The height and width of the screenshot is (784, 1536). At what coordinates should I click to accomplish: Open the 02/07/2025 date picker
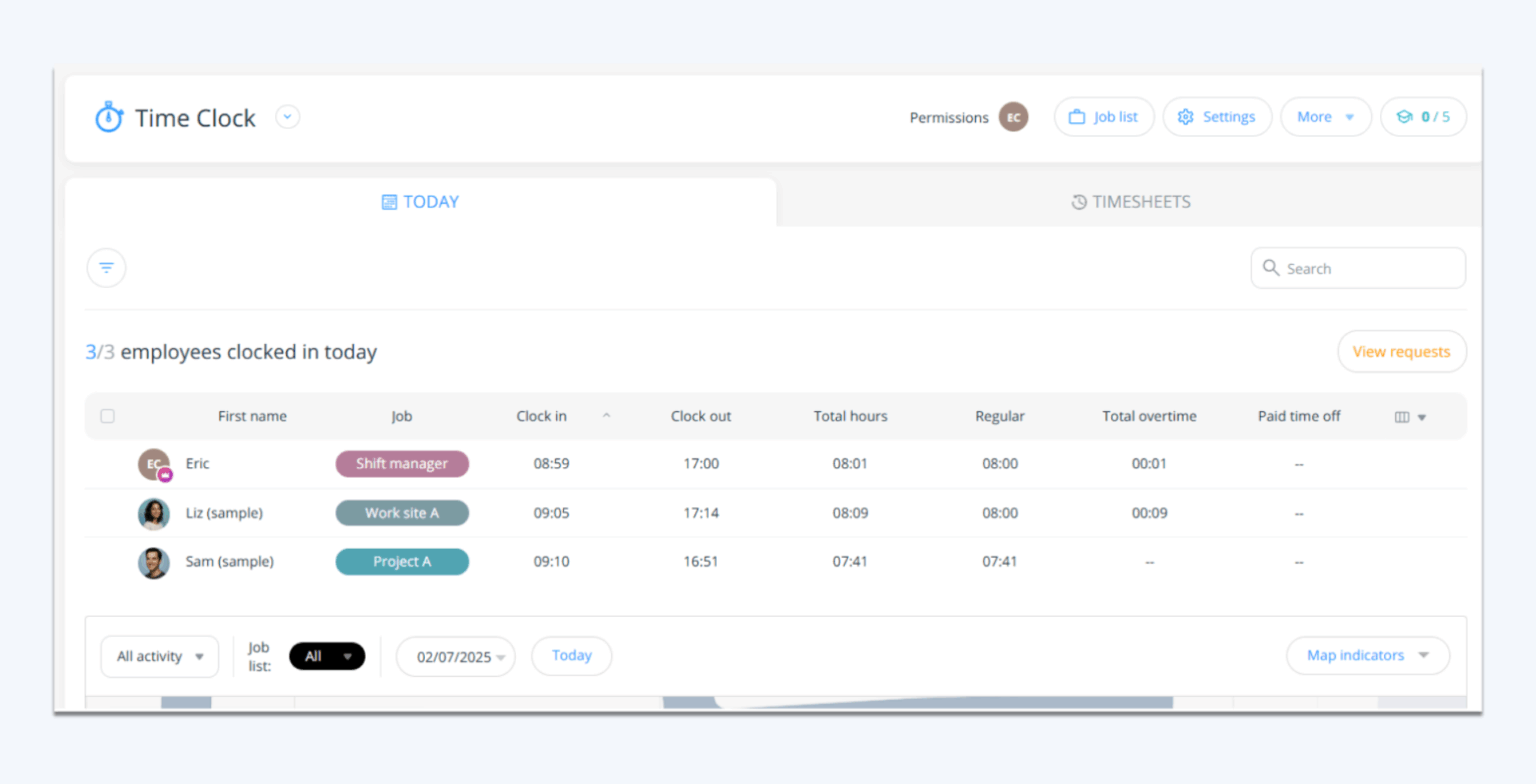pyautogui.click(x=455, y=656)
